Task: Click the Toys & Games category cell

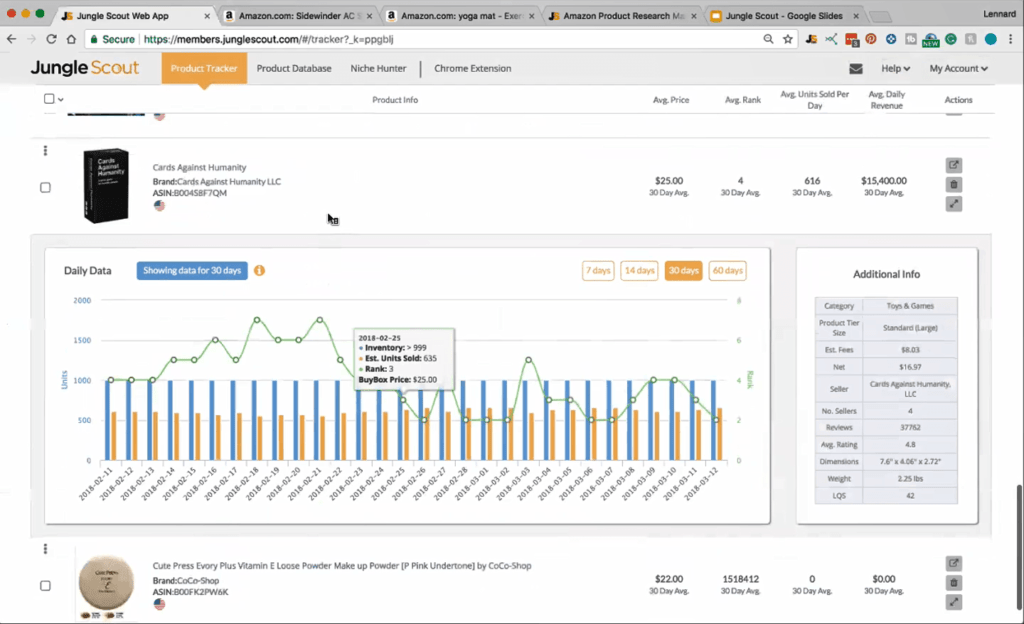Action: tap(910, 305)
